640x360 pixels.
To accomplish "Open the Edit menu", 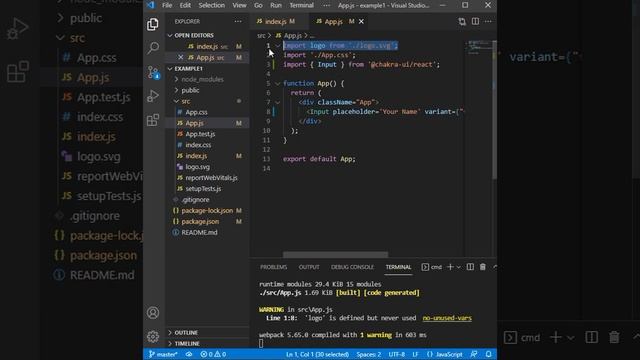I will click(185, 5).
